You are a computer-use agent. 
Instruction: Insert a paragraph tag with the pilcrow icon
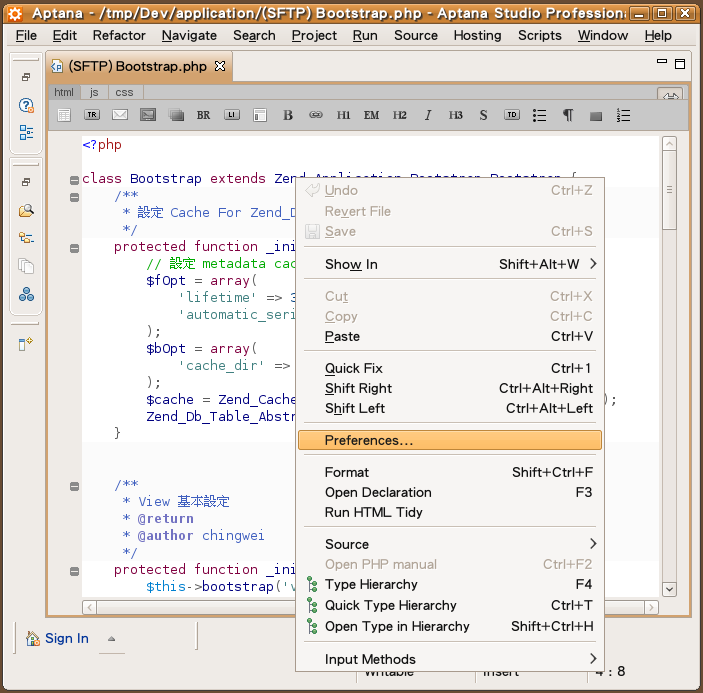tap(568, 115)
